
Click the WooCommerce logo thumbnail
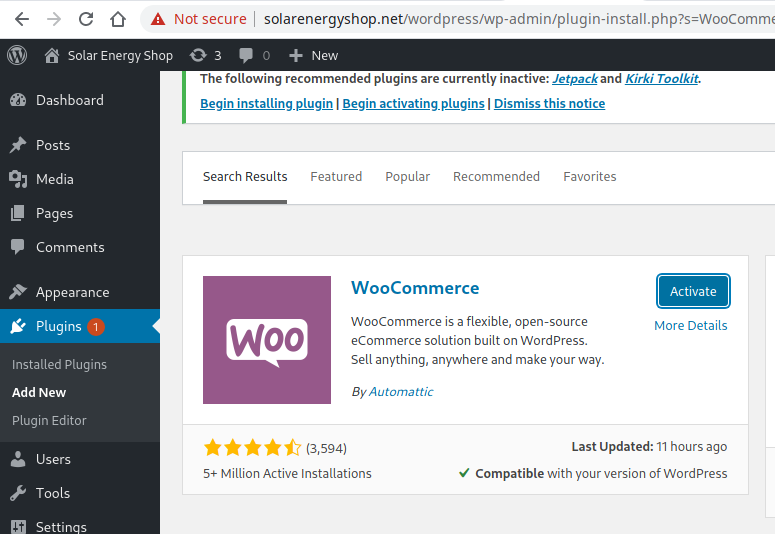pos(267,340)
